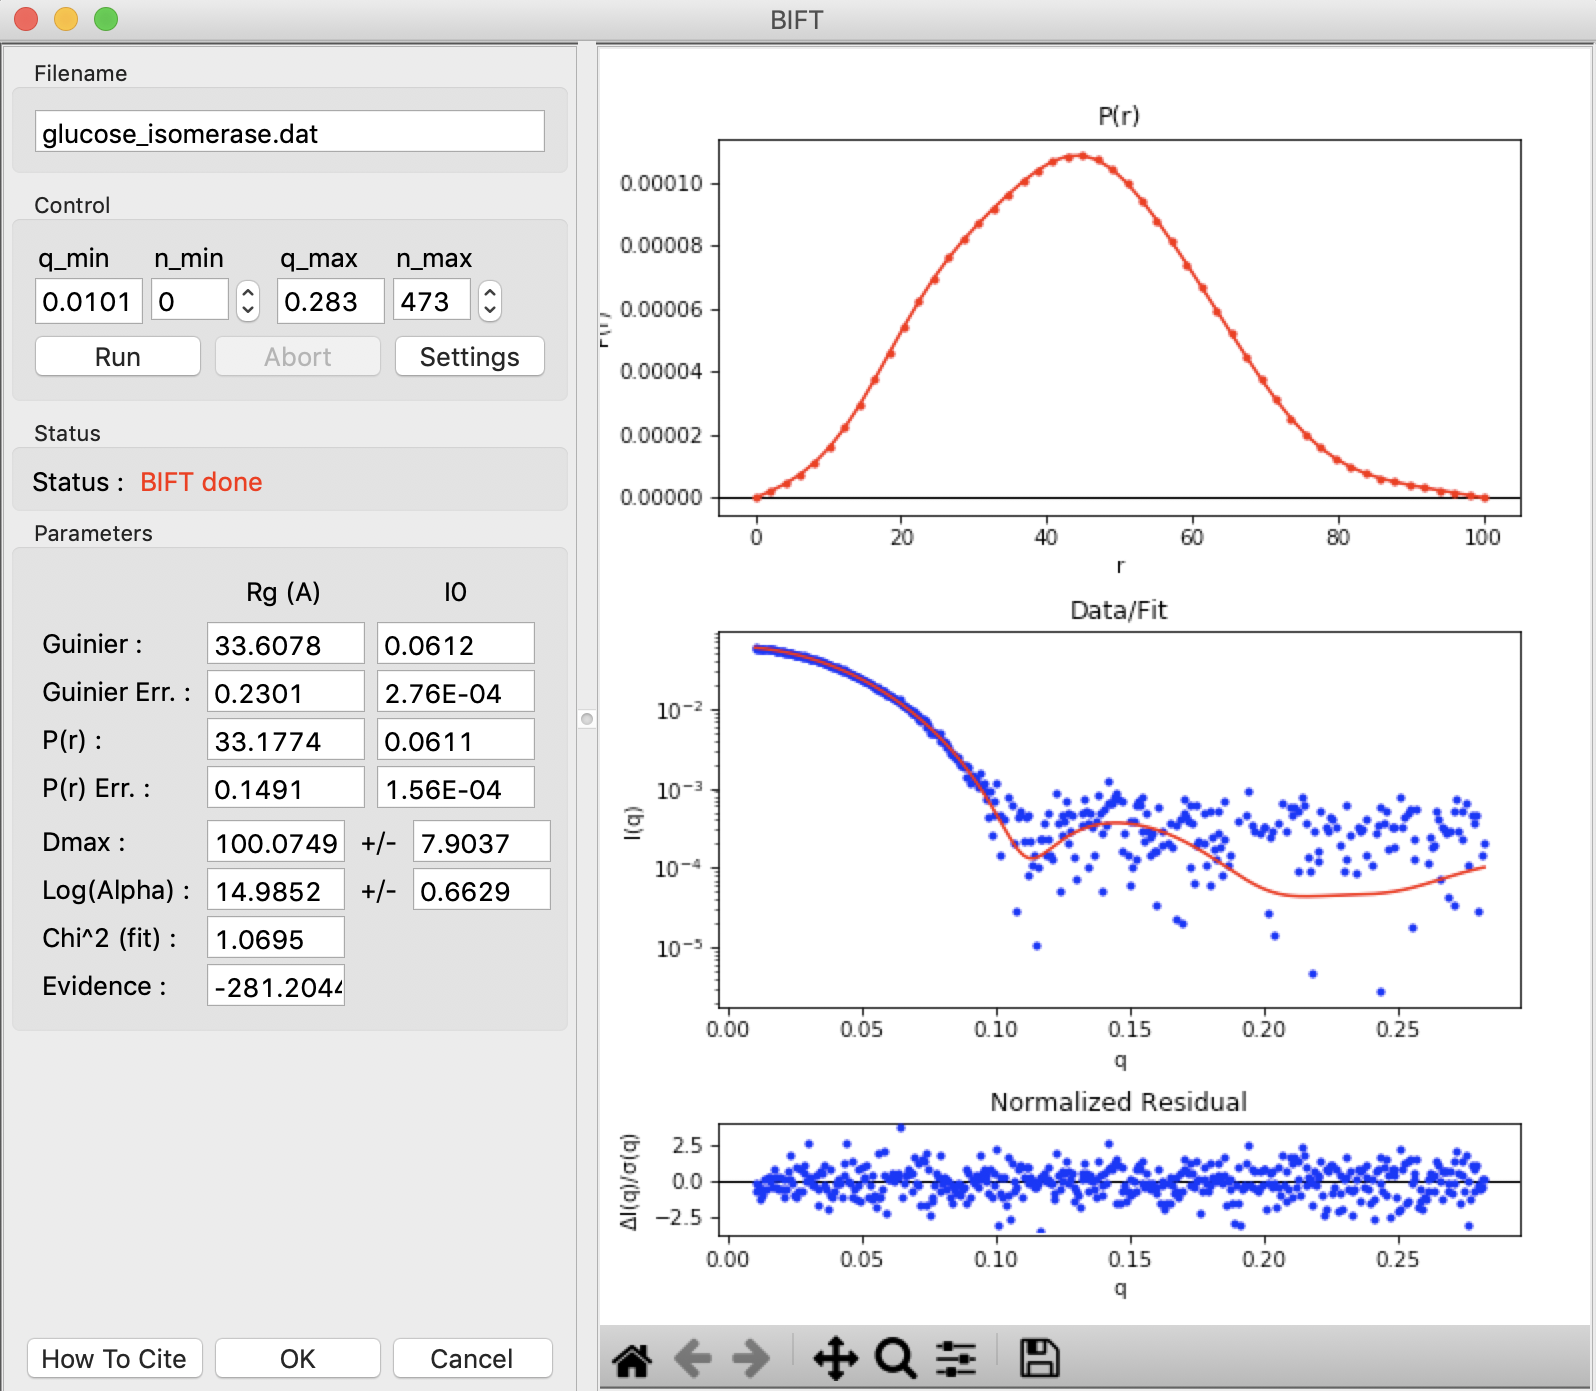Click the q_min value field
This screenshot has height=1391, width=1596.
[89, 301]
